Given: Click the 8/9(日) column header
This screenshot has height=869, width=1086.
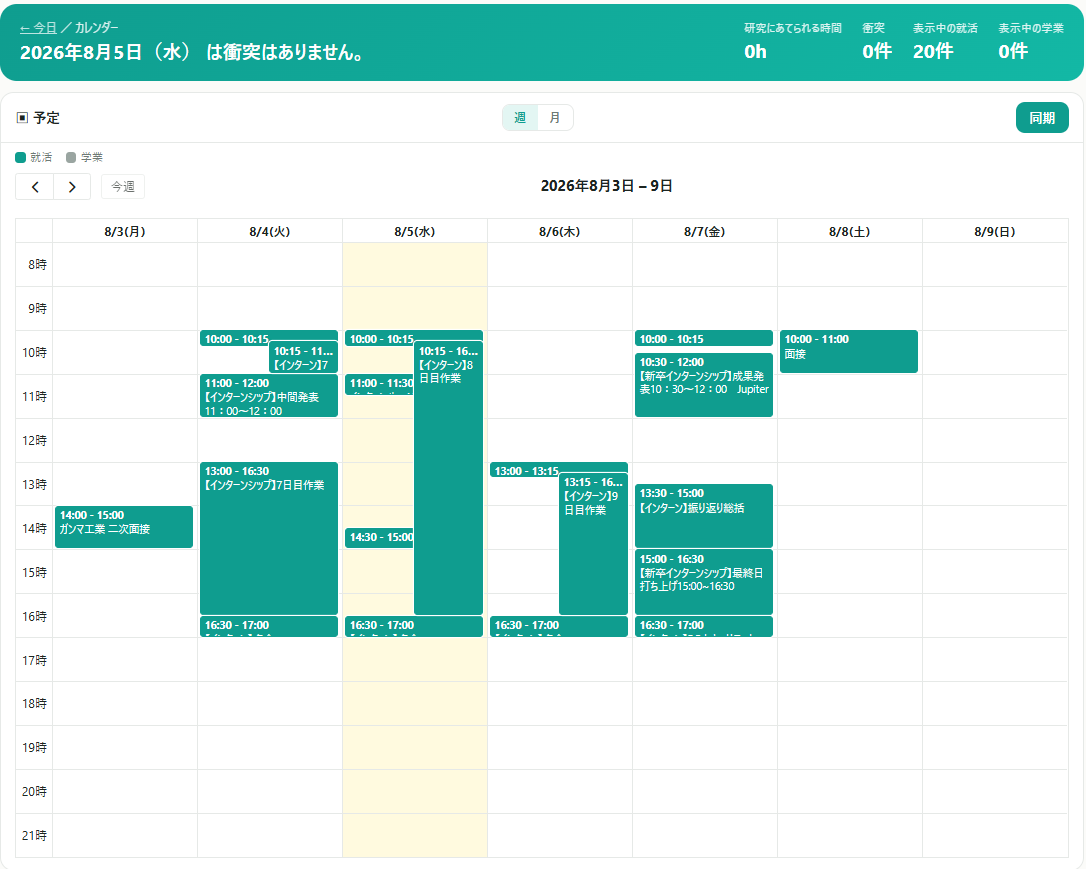Looking at the screenshot, I should pyautogui.click(x=995, y=231).
